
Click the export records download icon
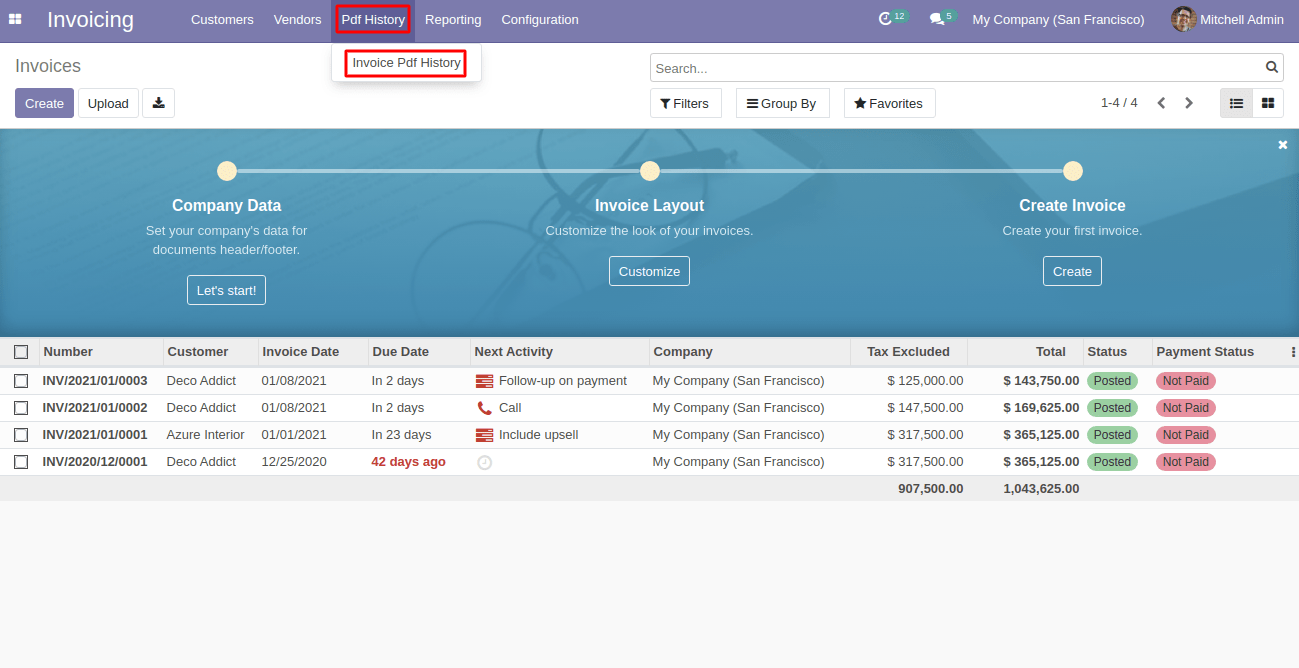pos(158,102)
